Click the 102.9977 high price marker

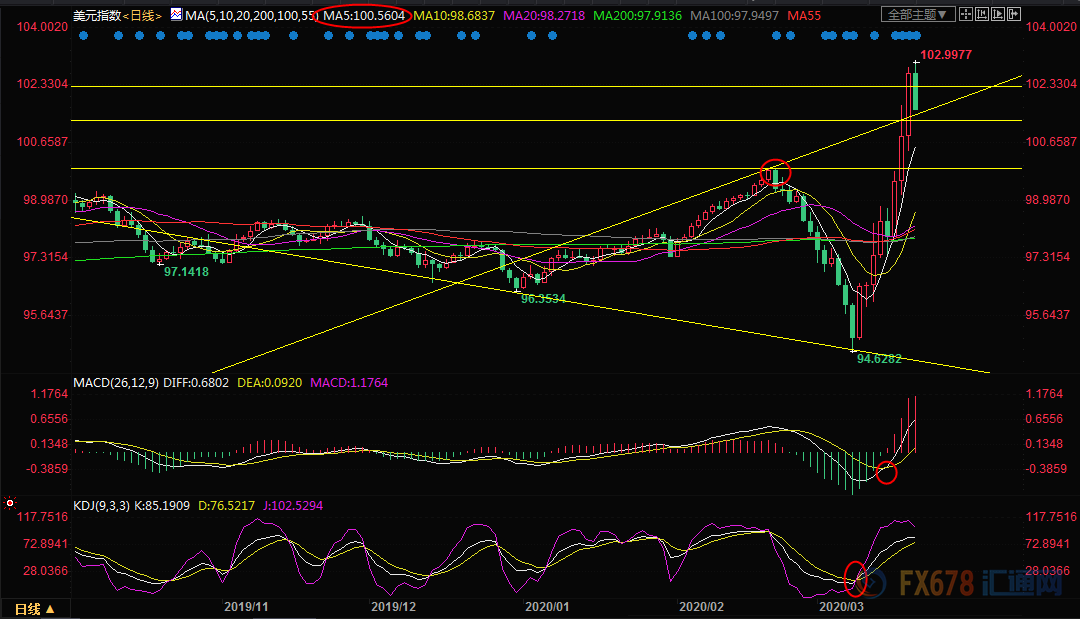pos(944,55)
